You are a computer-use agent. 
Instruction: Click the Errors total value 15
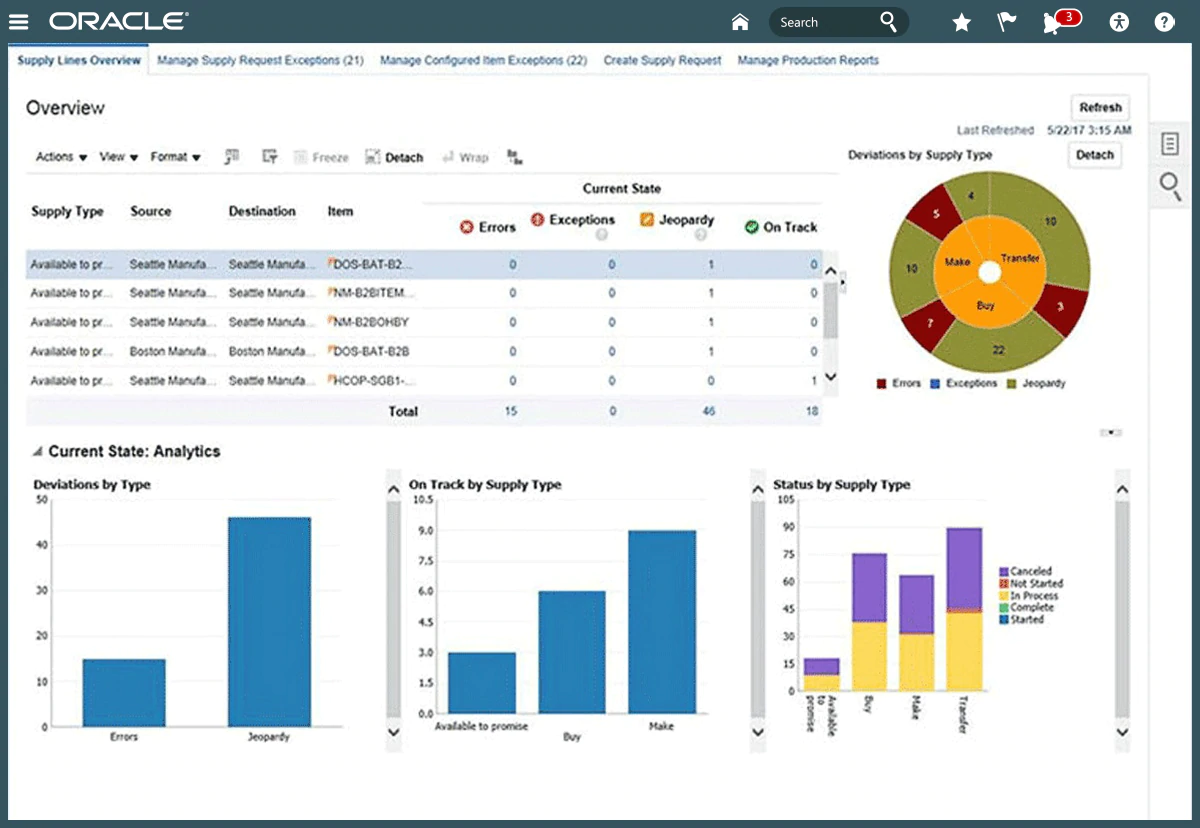pyautogui.click(x=511, y=411)
